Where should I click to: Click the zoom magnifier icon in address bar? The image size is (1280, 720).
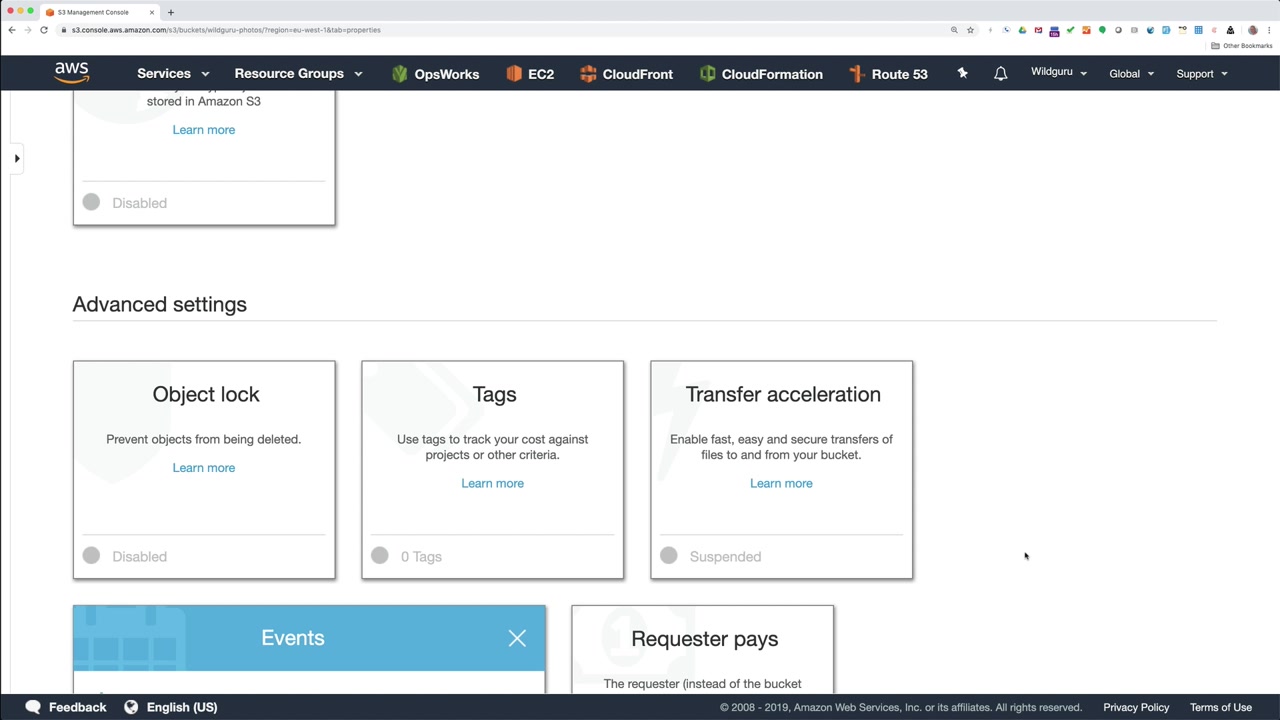coord(954,30)
